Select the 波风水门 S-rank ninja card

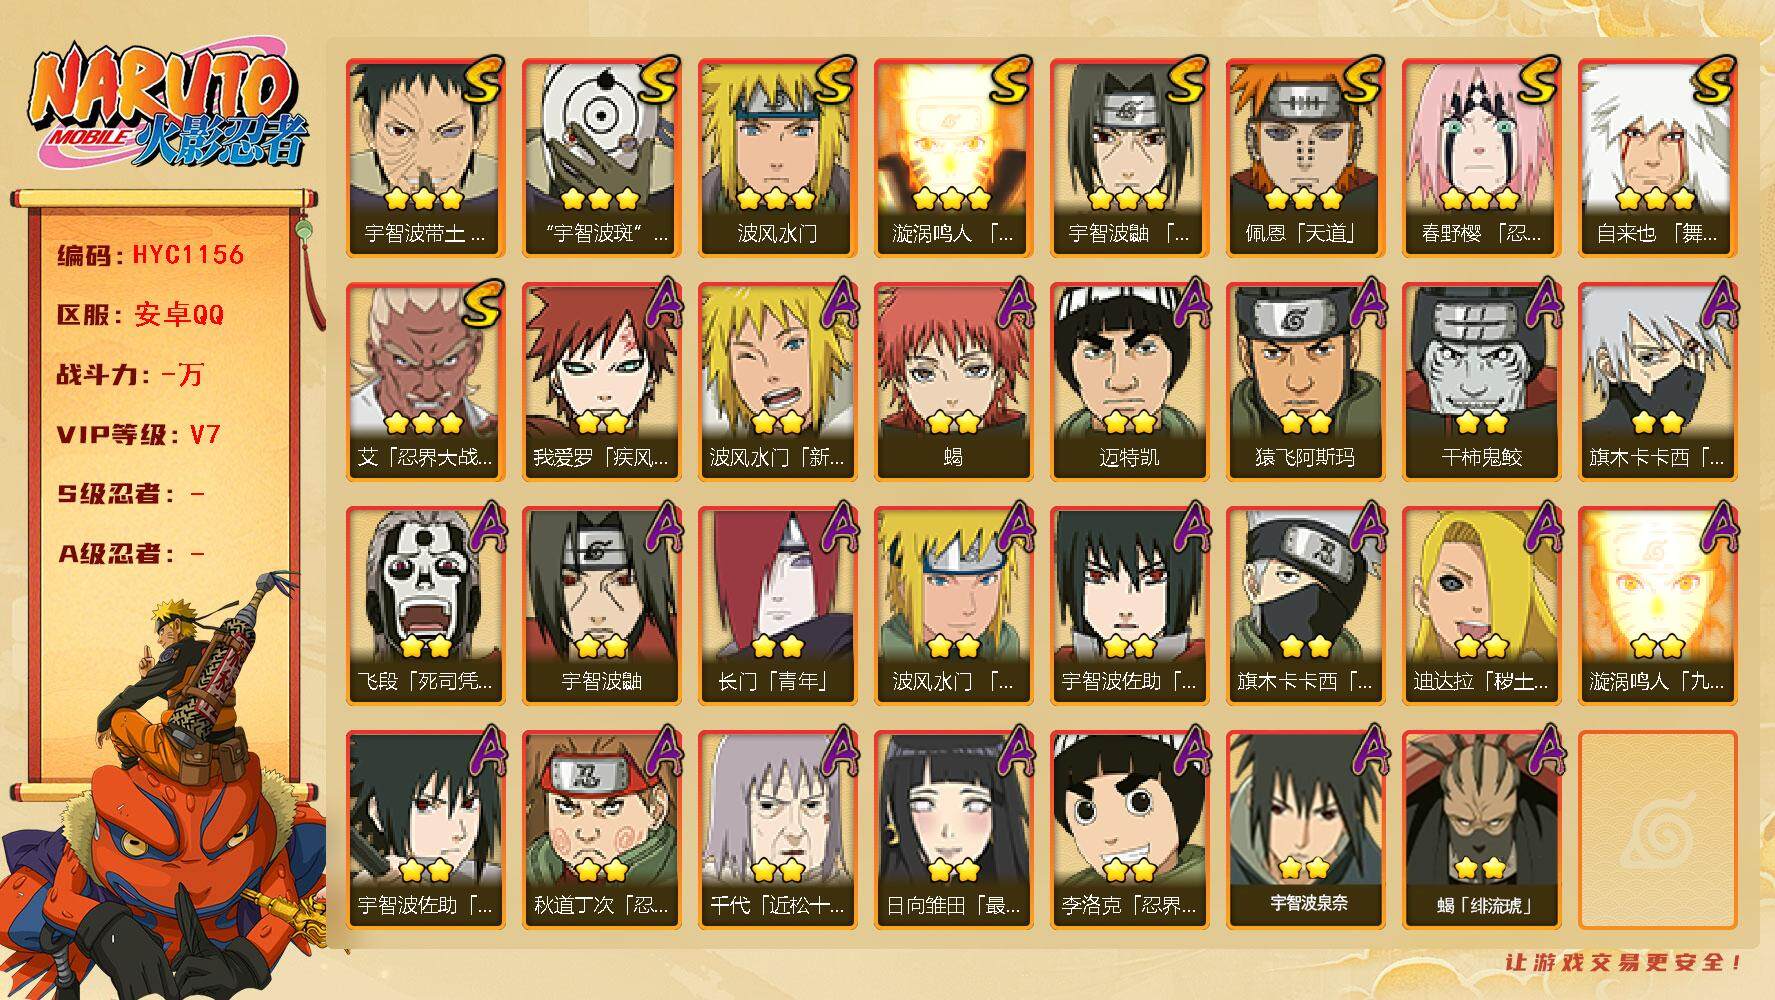coord(777,158)
